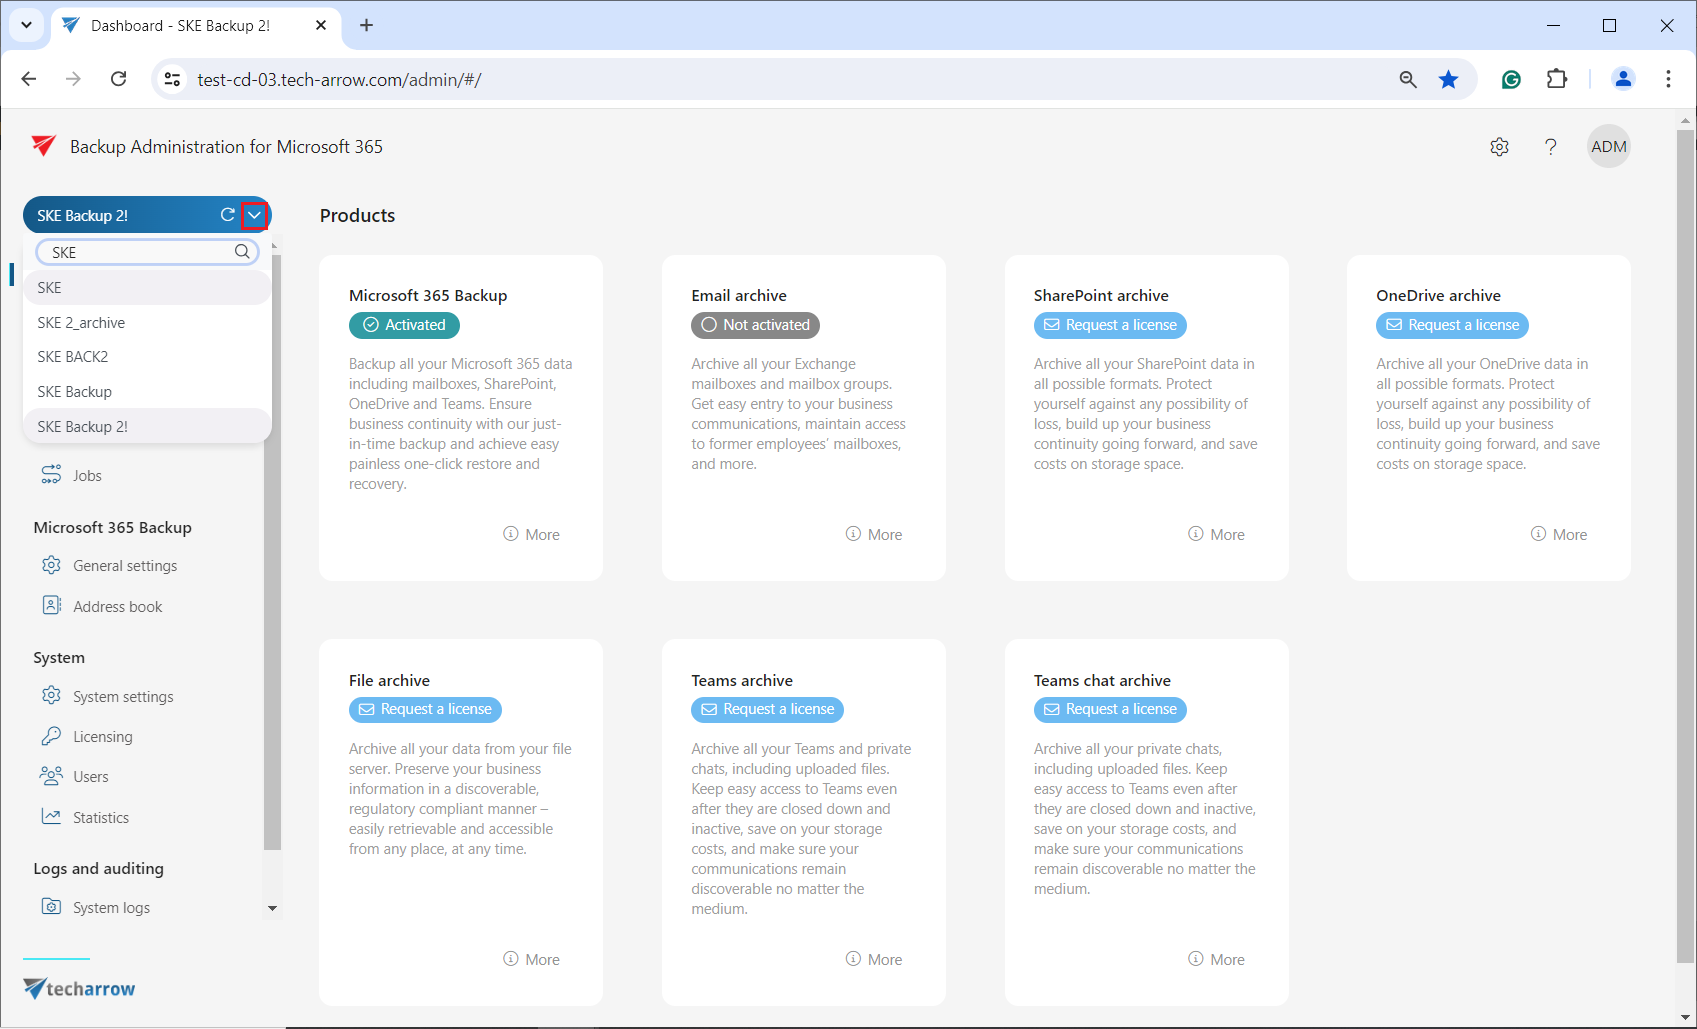Collapse the tenant selector dropdown chevron

255,215
